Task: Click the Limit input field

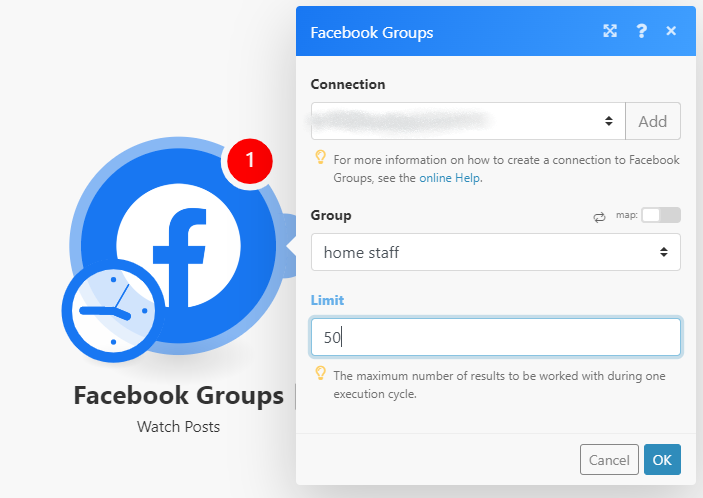Action: point(496,337)
